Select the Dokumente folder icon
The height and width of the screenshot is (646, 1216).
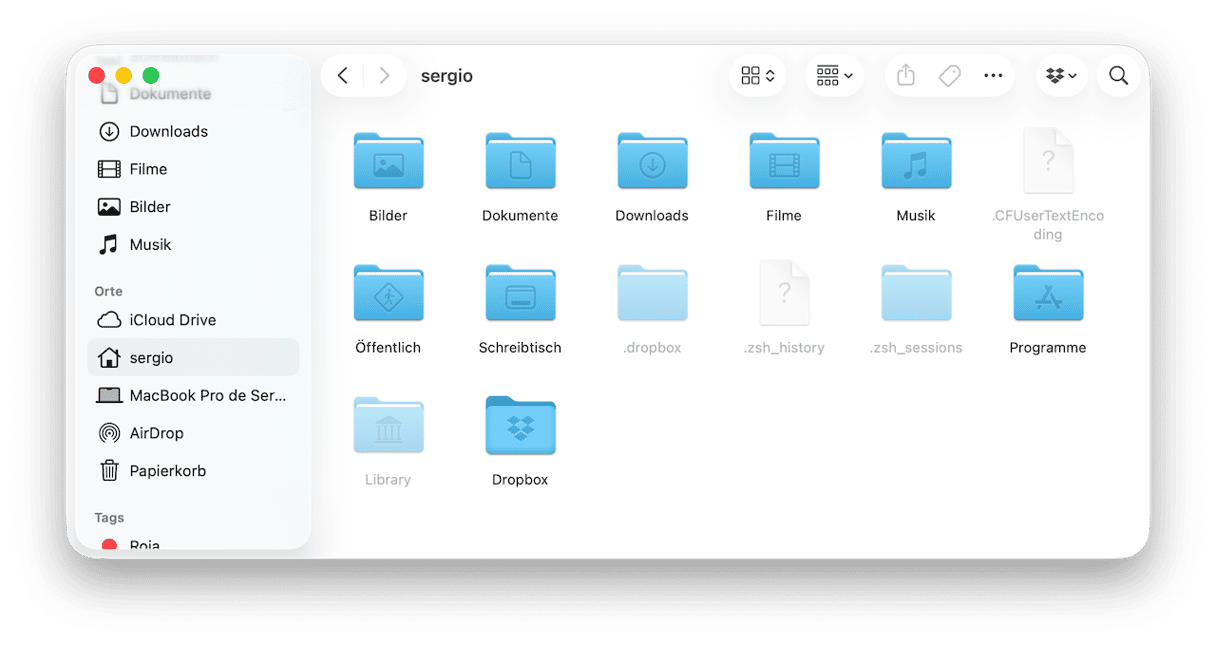(520, 161)
